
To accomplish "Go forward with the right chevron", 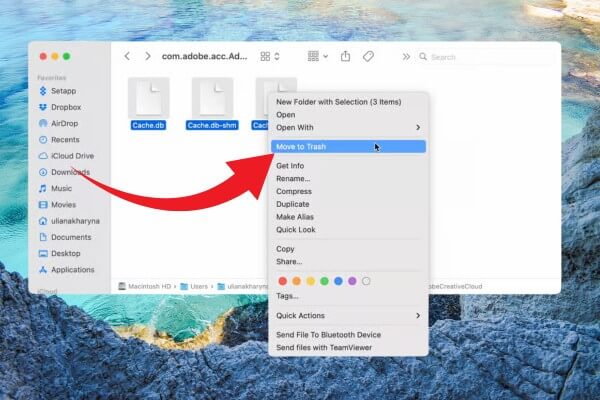I will 148,57.
